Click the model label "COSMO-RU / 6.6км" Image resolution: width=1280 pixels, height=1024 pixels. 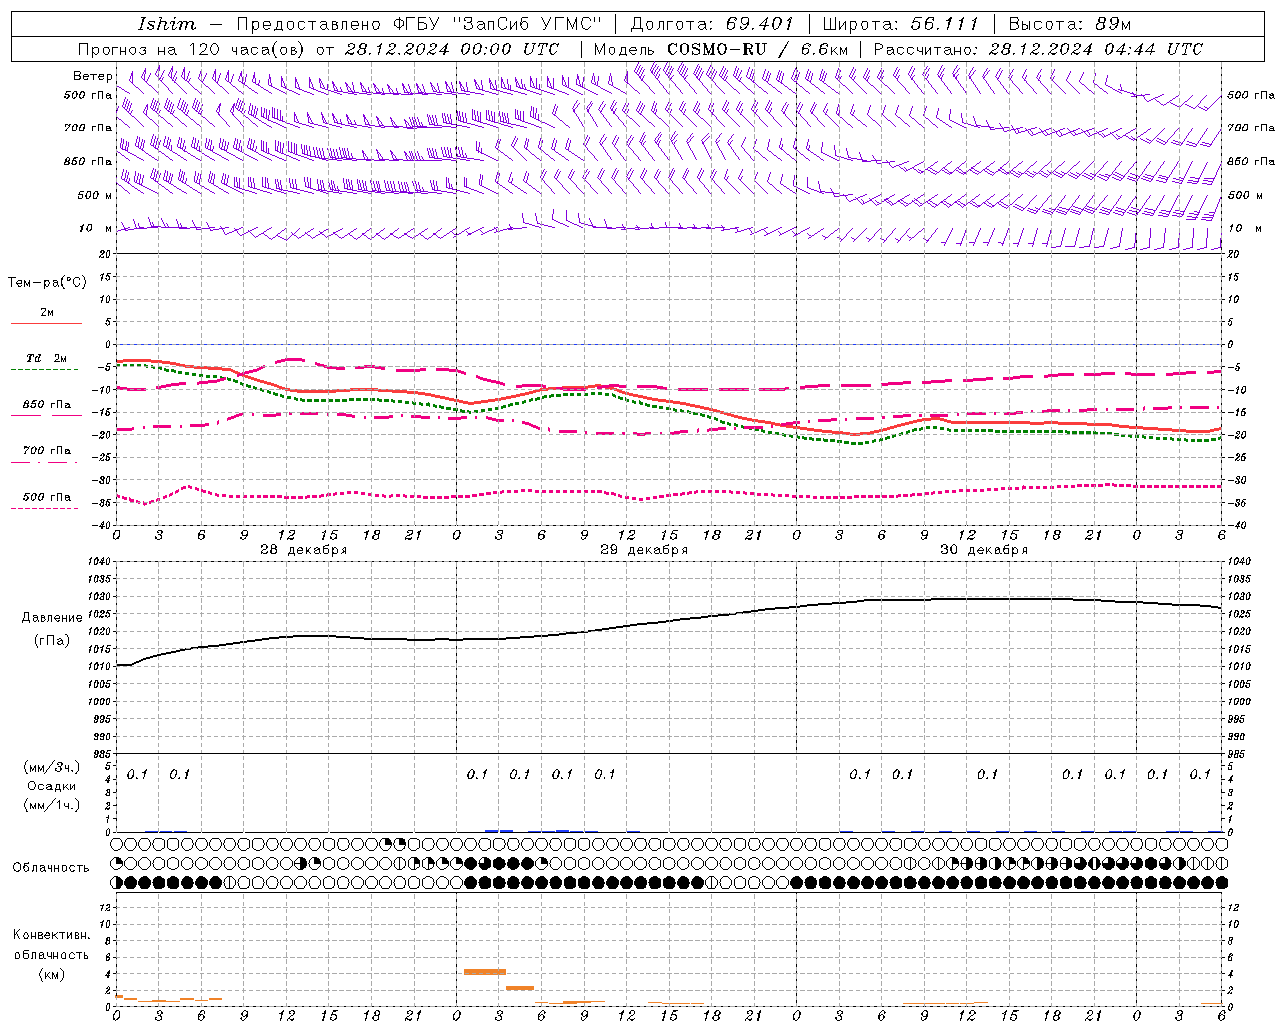coord(757,49)
